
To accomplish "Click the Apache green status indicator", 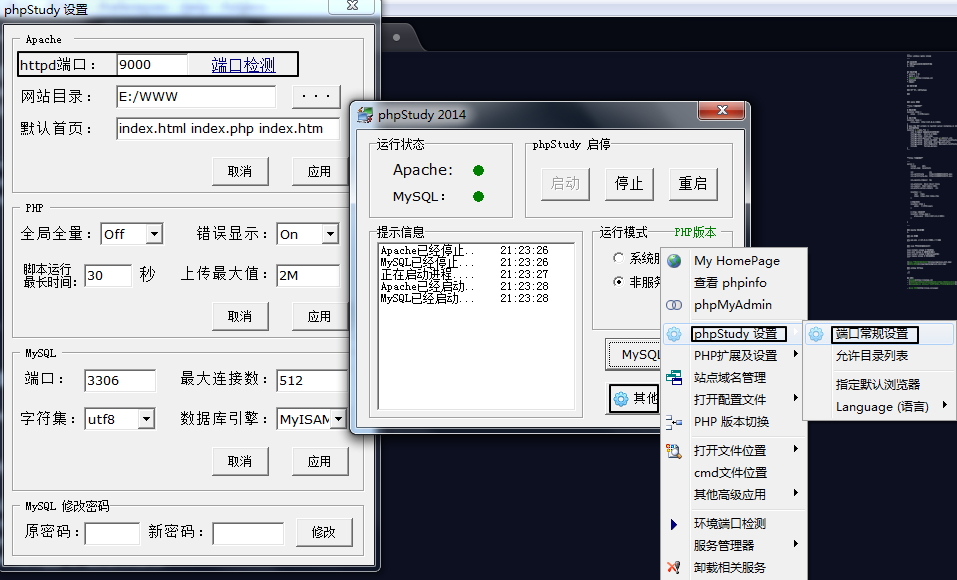I will click(478, 170).
